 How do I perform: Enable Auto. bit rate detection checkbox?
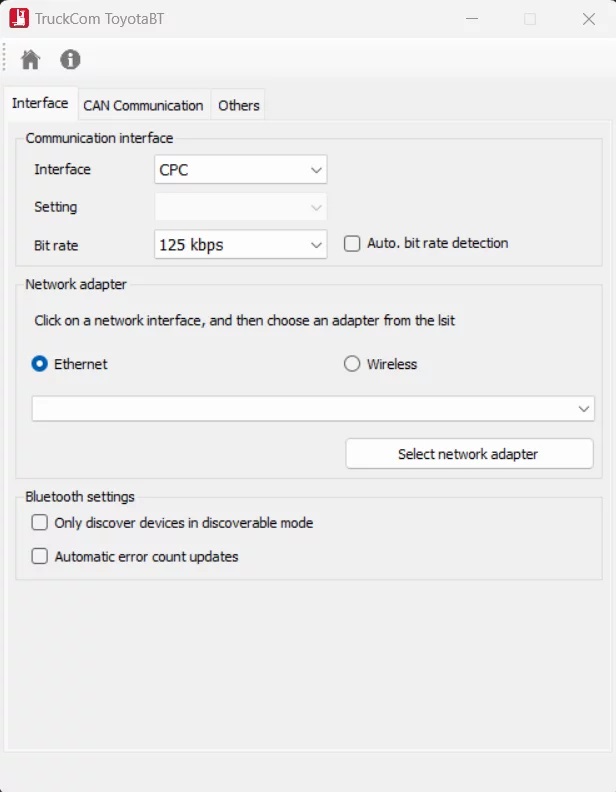(352, 243)
